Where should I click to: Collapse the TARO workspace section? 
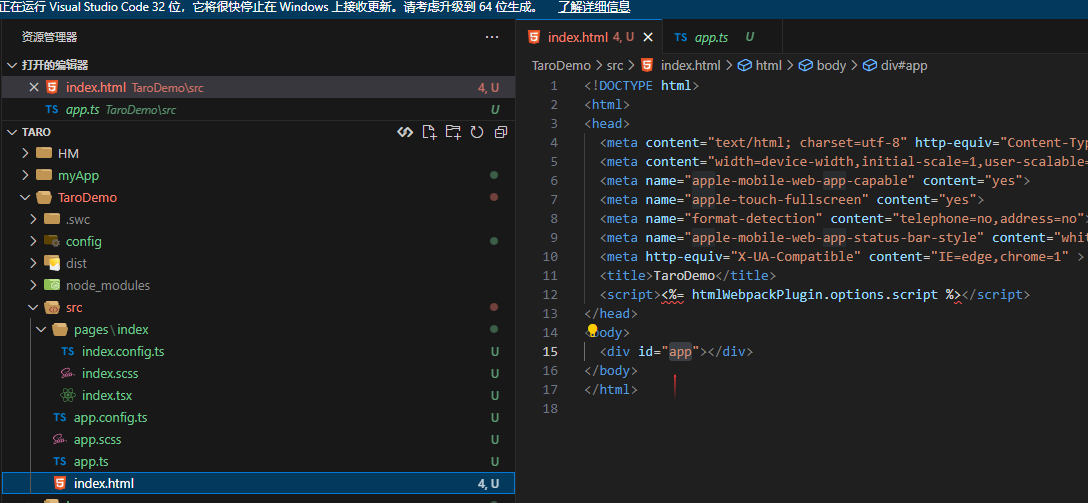[x=12, y=132]
